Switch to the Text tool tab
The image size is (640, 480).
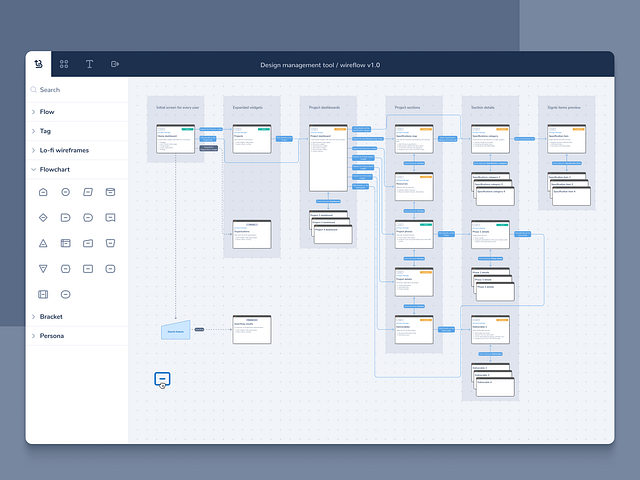(89, 64)
